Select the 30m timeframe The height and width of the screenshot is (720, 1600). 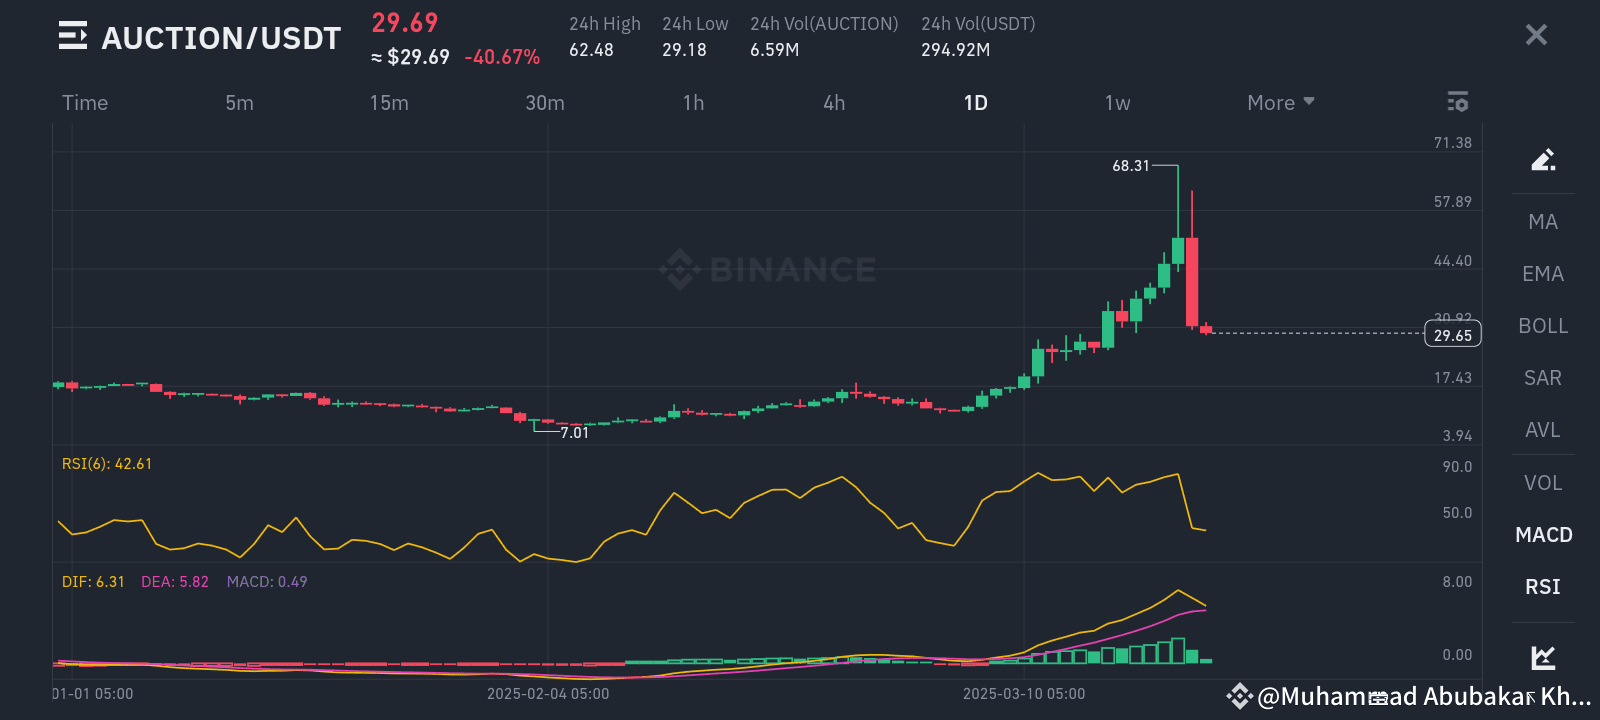tap(545, 103)
